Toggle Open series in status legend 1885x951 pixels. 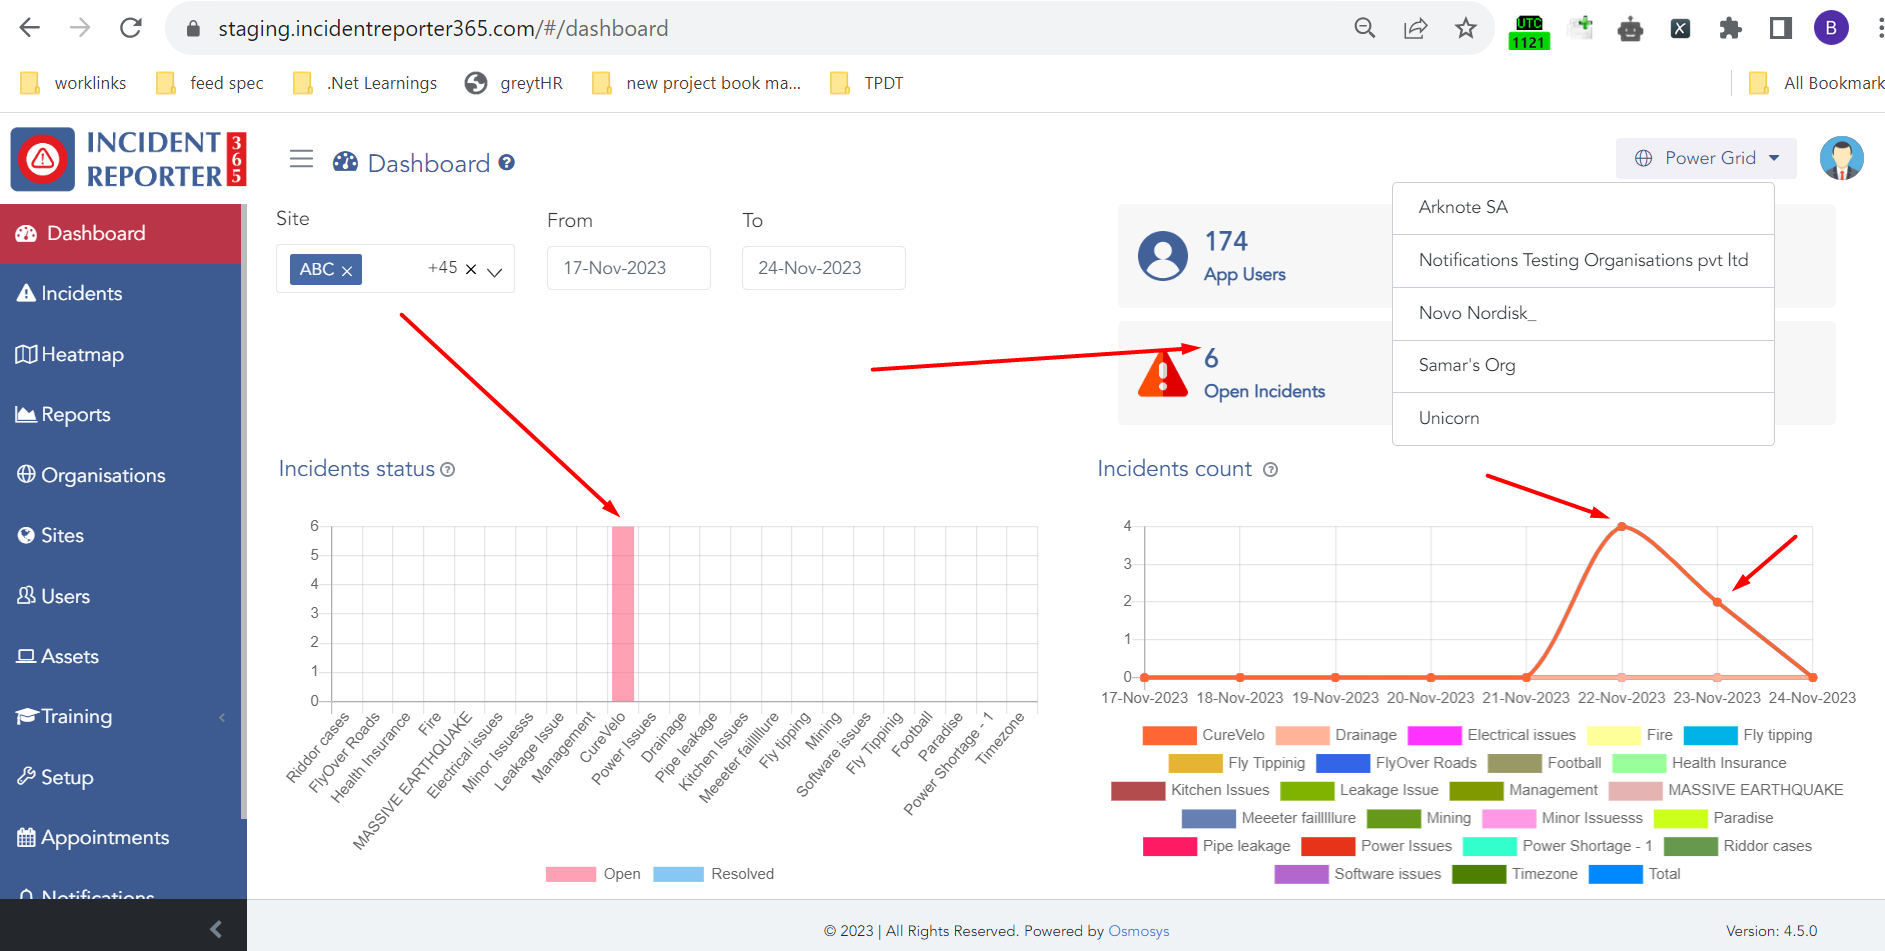(593, 874)
